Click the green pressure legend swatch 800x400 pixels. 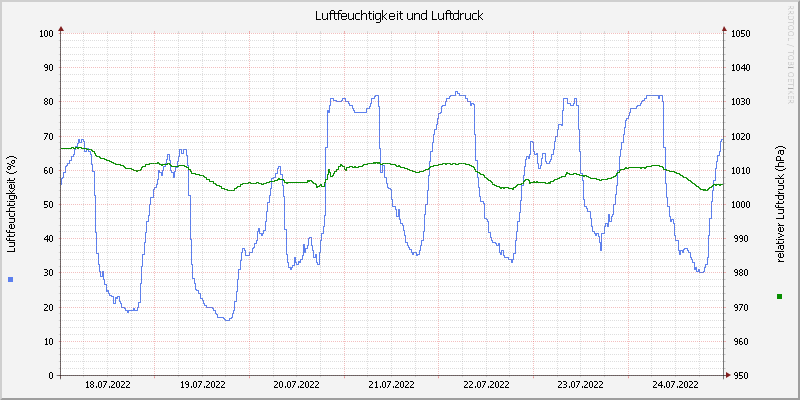[x=779, y=296]
